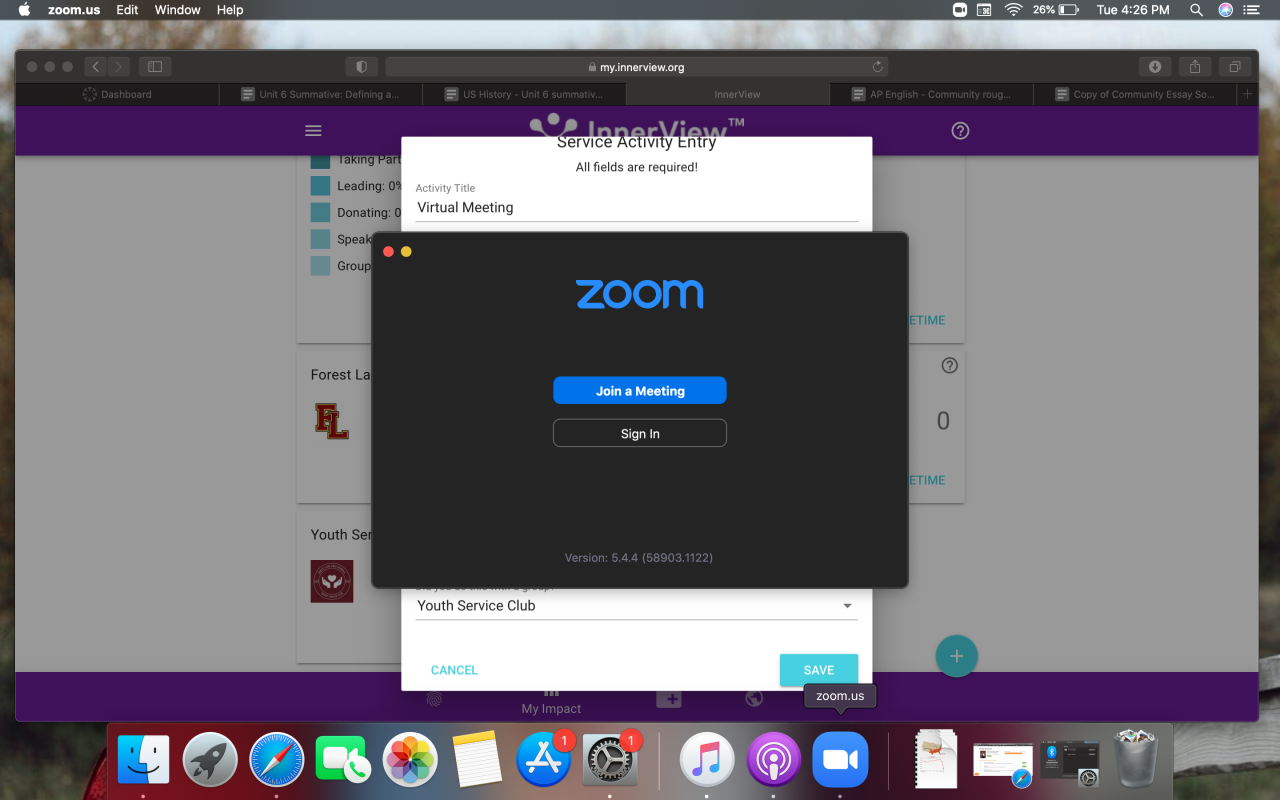Click the Wi-Fi icon in the menu bar

(x=1013, y=10)
